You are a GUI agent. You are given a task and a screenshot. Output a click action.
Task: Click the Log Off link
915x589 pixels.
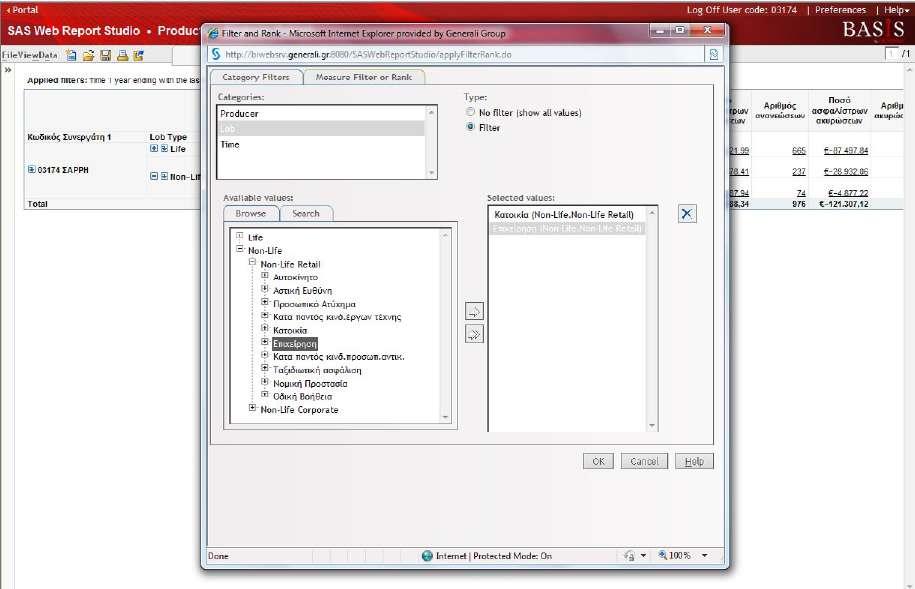point(703,10)
